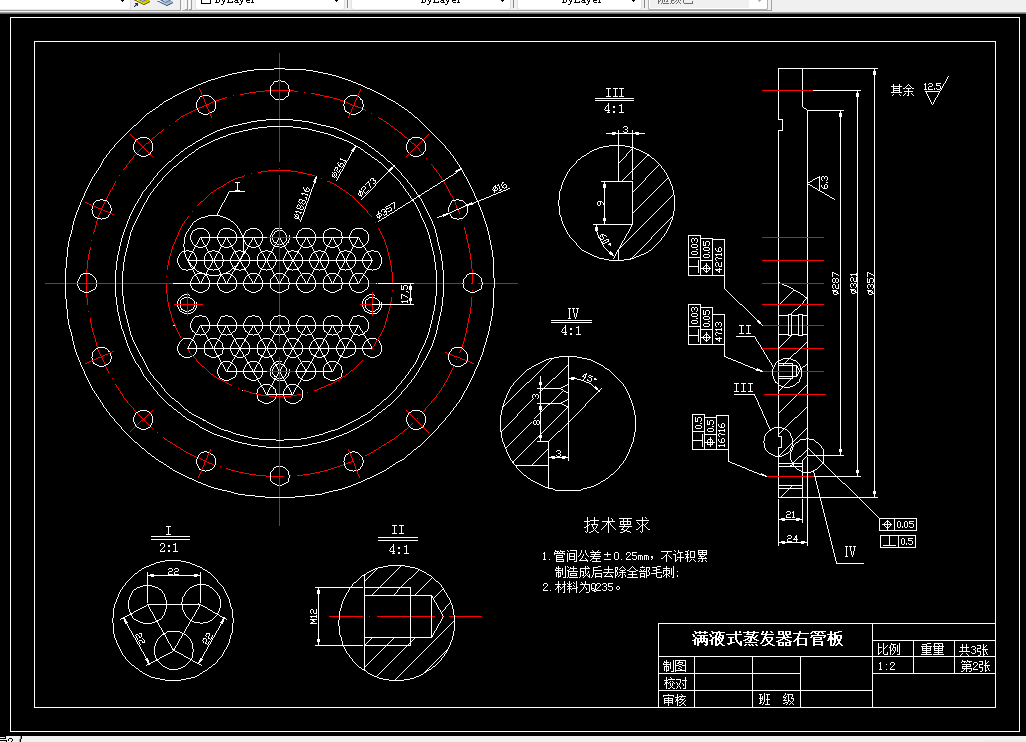Click the detail II 4:1 view label
The image size is (1026, 742).
[x=398, y=540]
